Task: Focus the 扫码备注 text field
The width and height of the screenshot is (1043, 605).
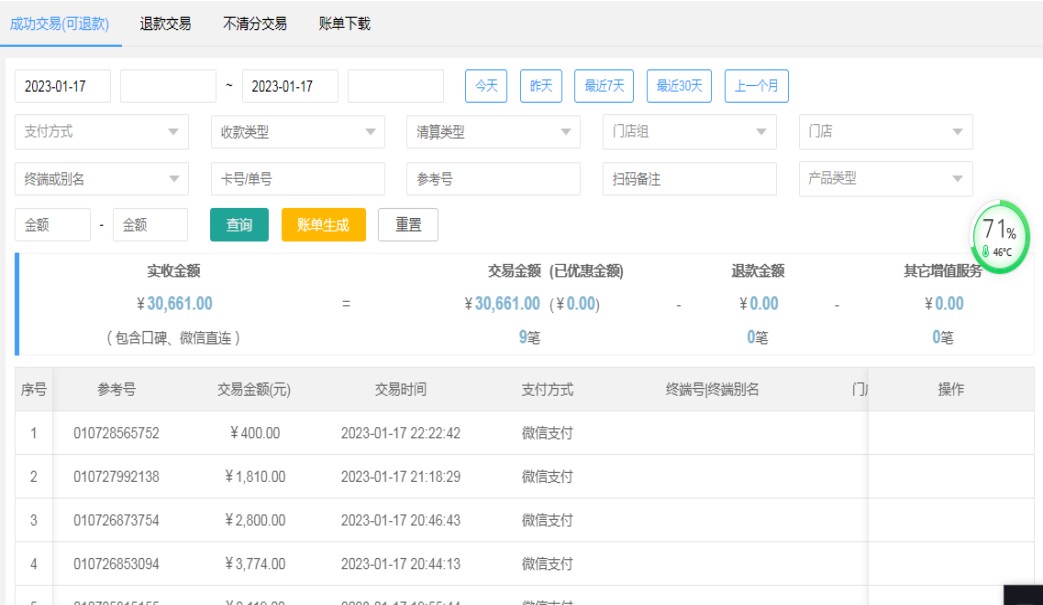Action: (x=689, y=179)
